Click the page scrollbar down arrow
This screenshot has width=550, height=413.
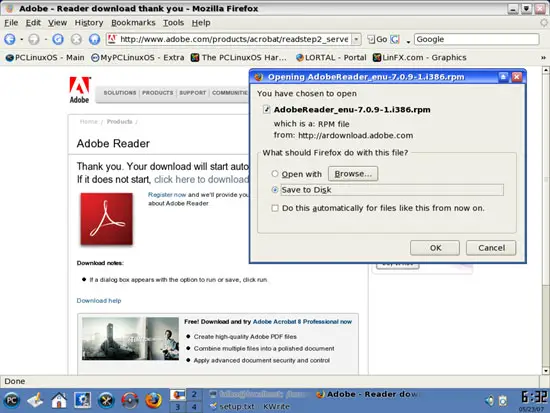tap(545, 371)
